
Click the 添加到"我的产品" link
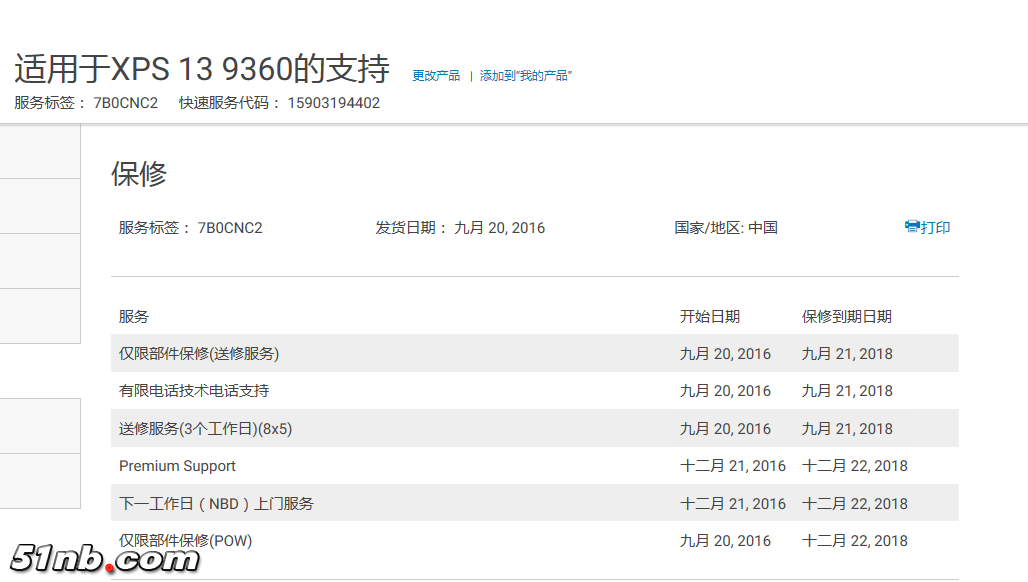(526, 76)
